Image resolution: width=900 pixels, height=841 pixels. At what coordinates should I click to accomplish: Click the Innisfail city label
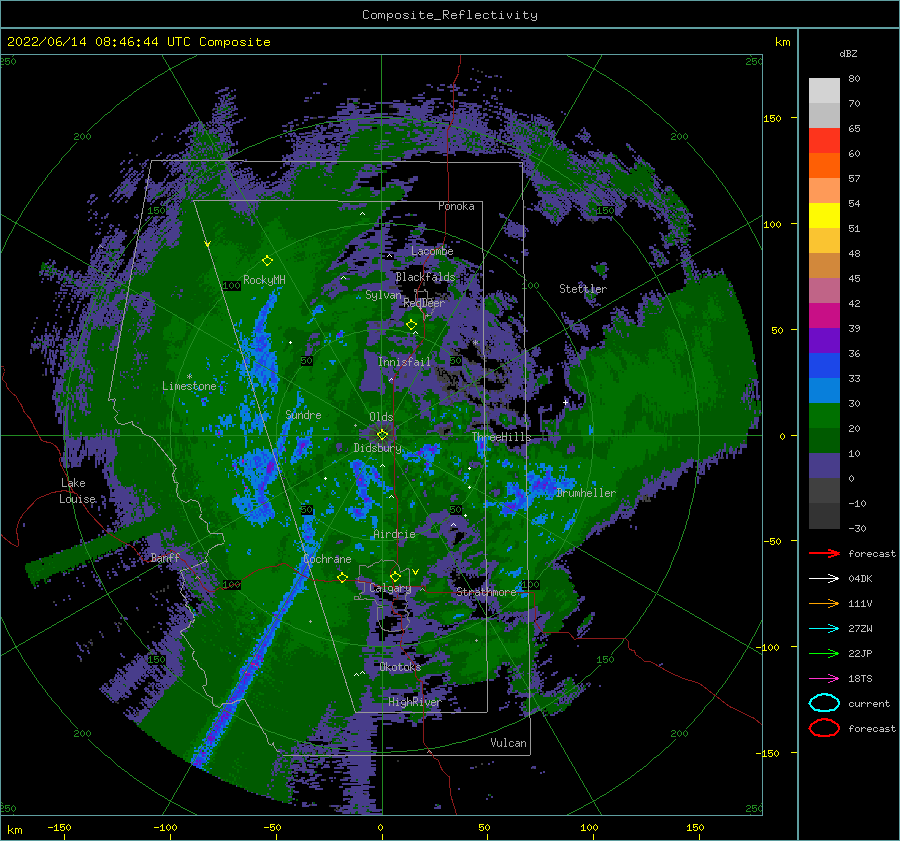[x=404, y=362]
